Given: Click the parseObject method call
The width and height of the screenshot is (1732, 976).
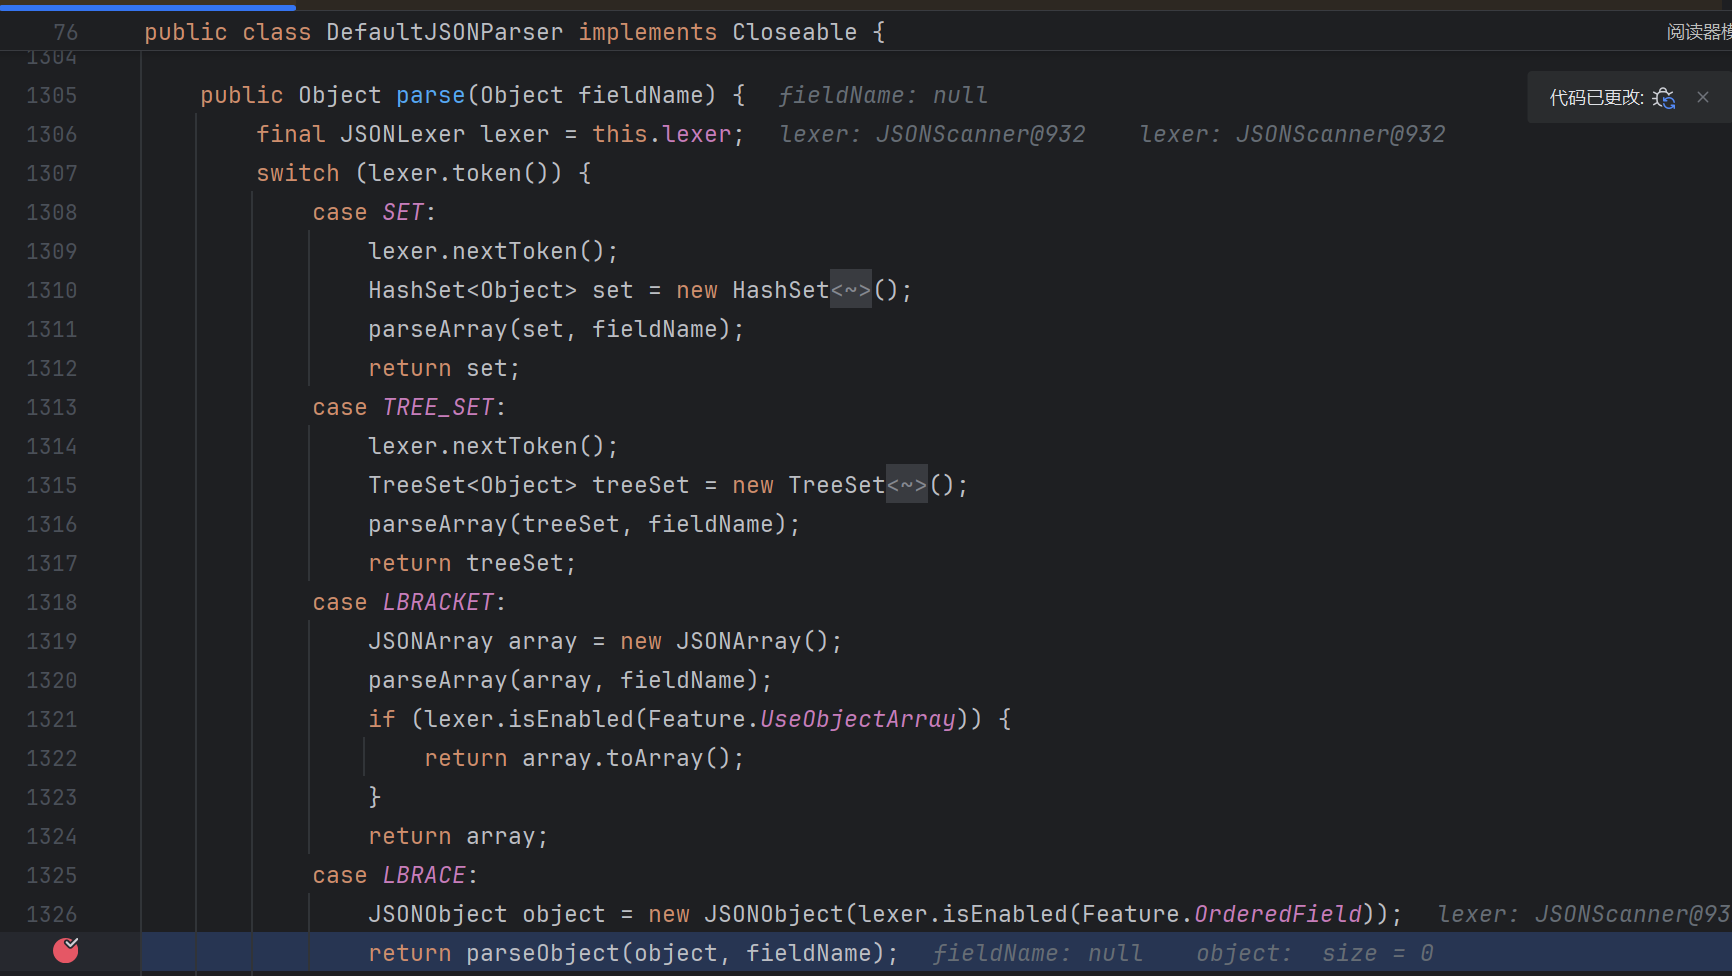Looking at the screenshot, I should coord(543,953).
